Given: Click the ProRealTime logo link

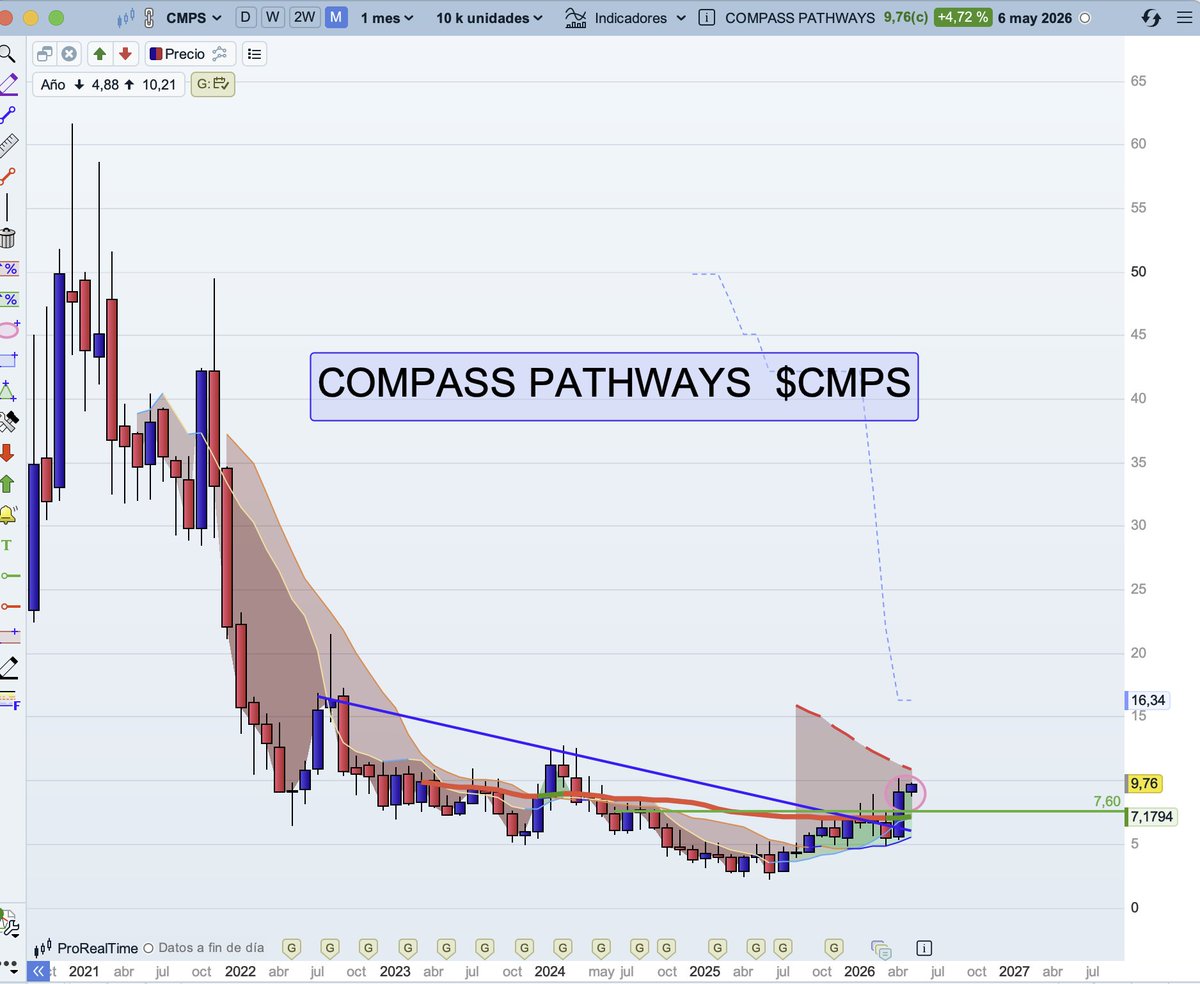Looking at the screenshot, I should click(85, 947).
